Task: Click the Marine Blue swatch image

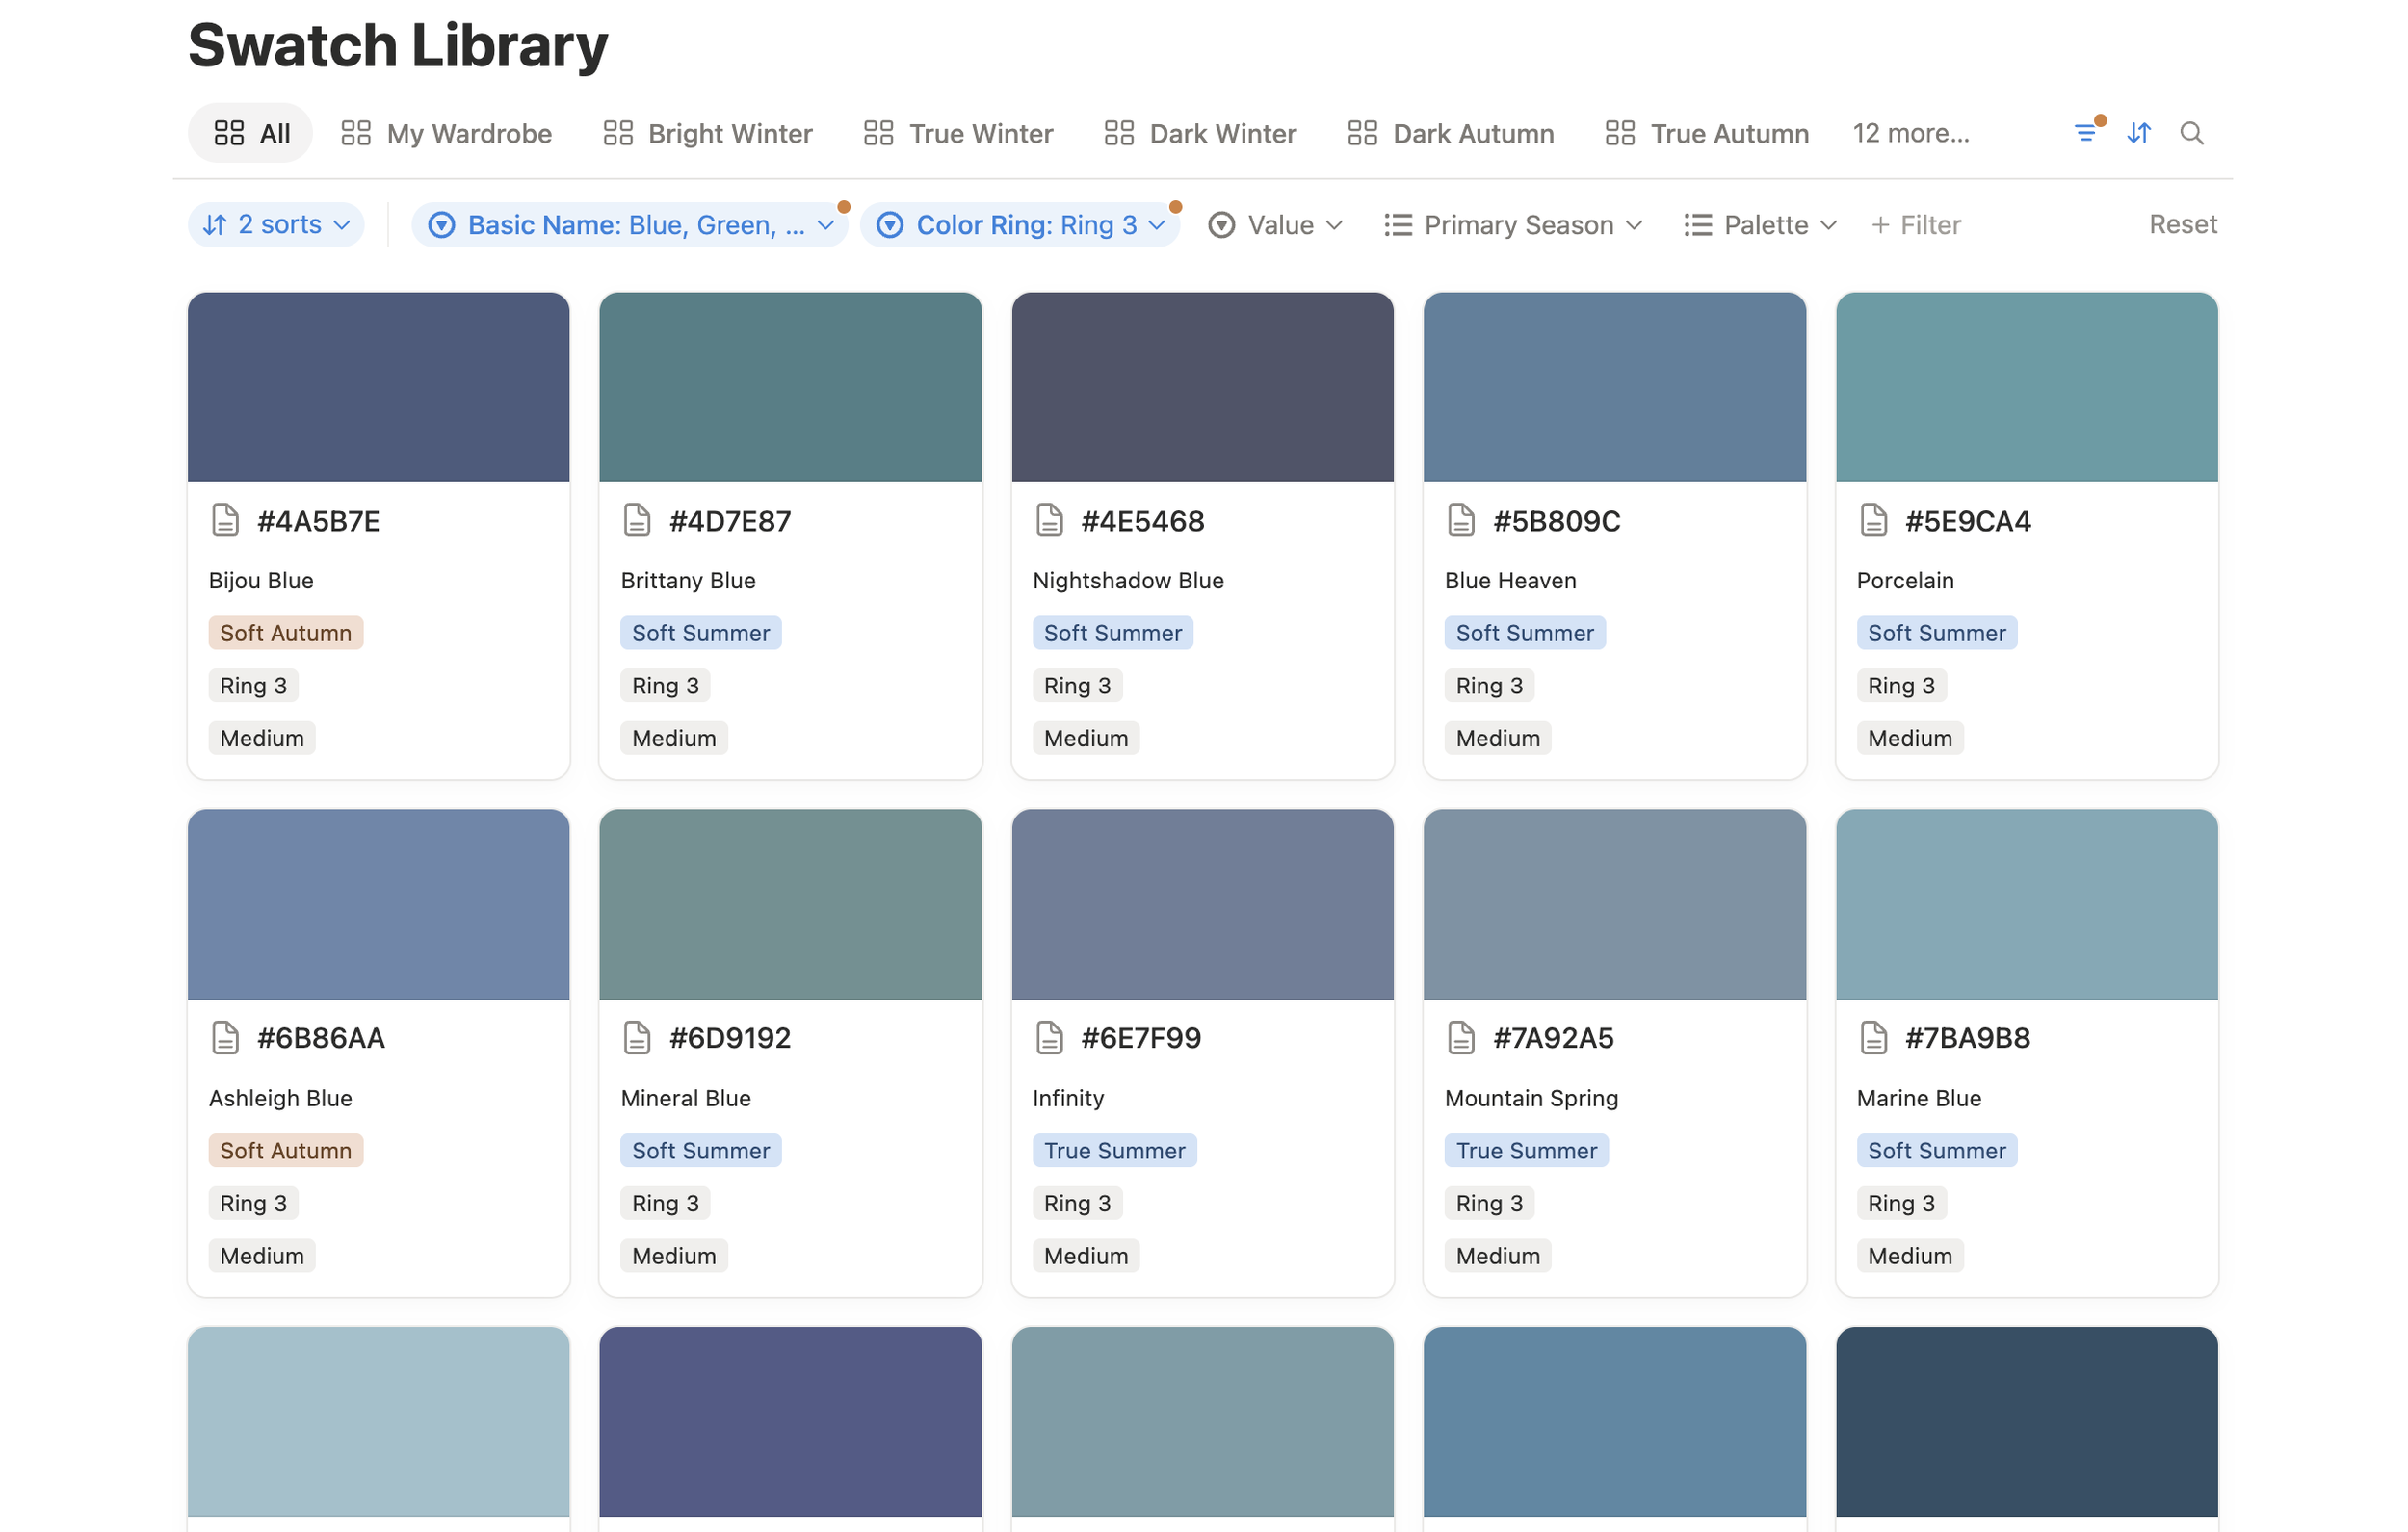Action: click(2027, 904)
